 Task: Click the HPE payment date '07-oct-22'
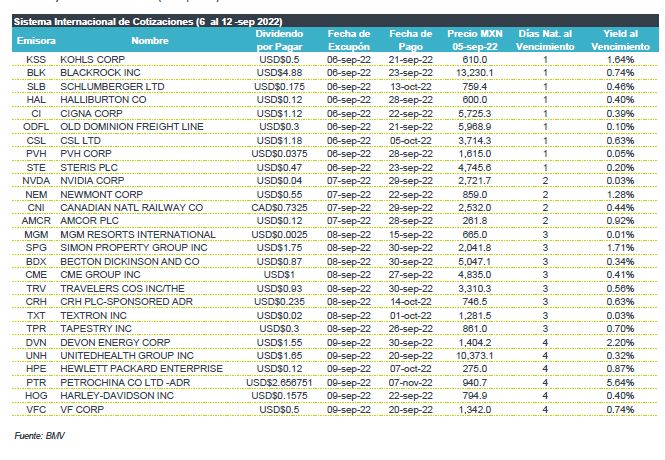click(x=411, y=369)
